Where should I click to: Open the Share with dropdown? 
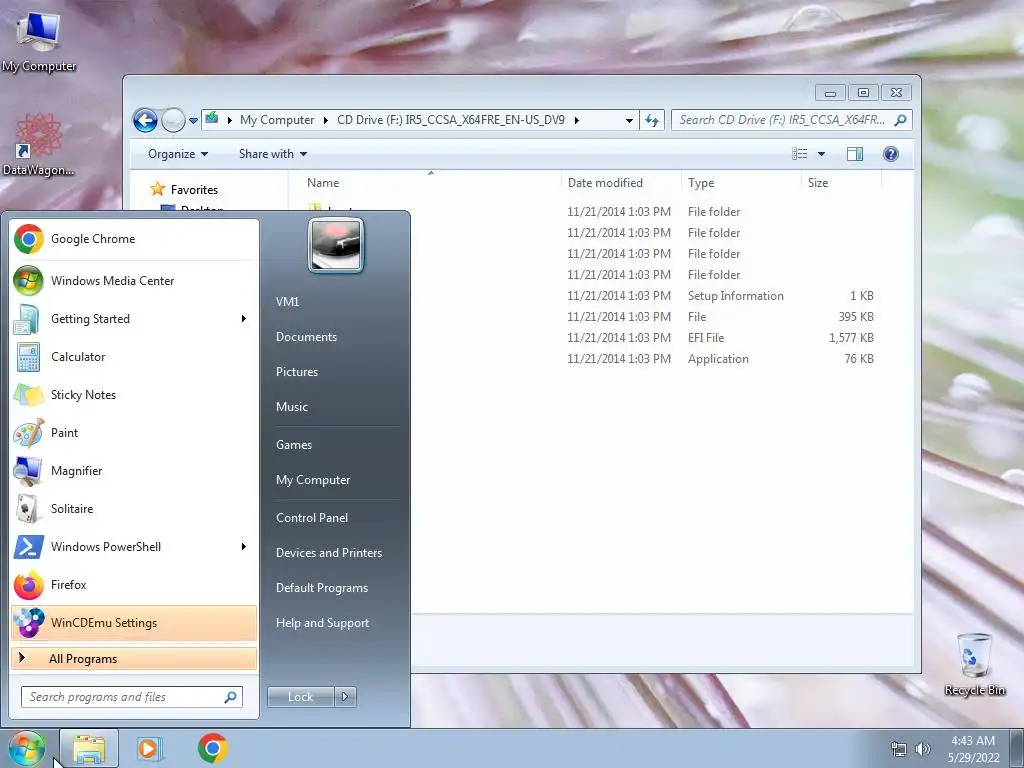[x=273, y=154]
